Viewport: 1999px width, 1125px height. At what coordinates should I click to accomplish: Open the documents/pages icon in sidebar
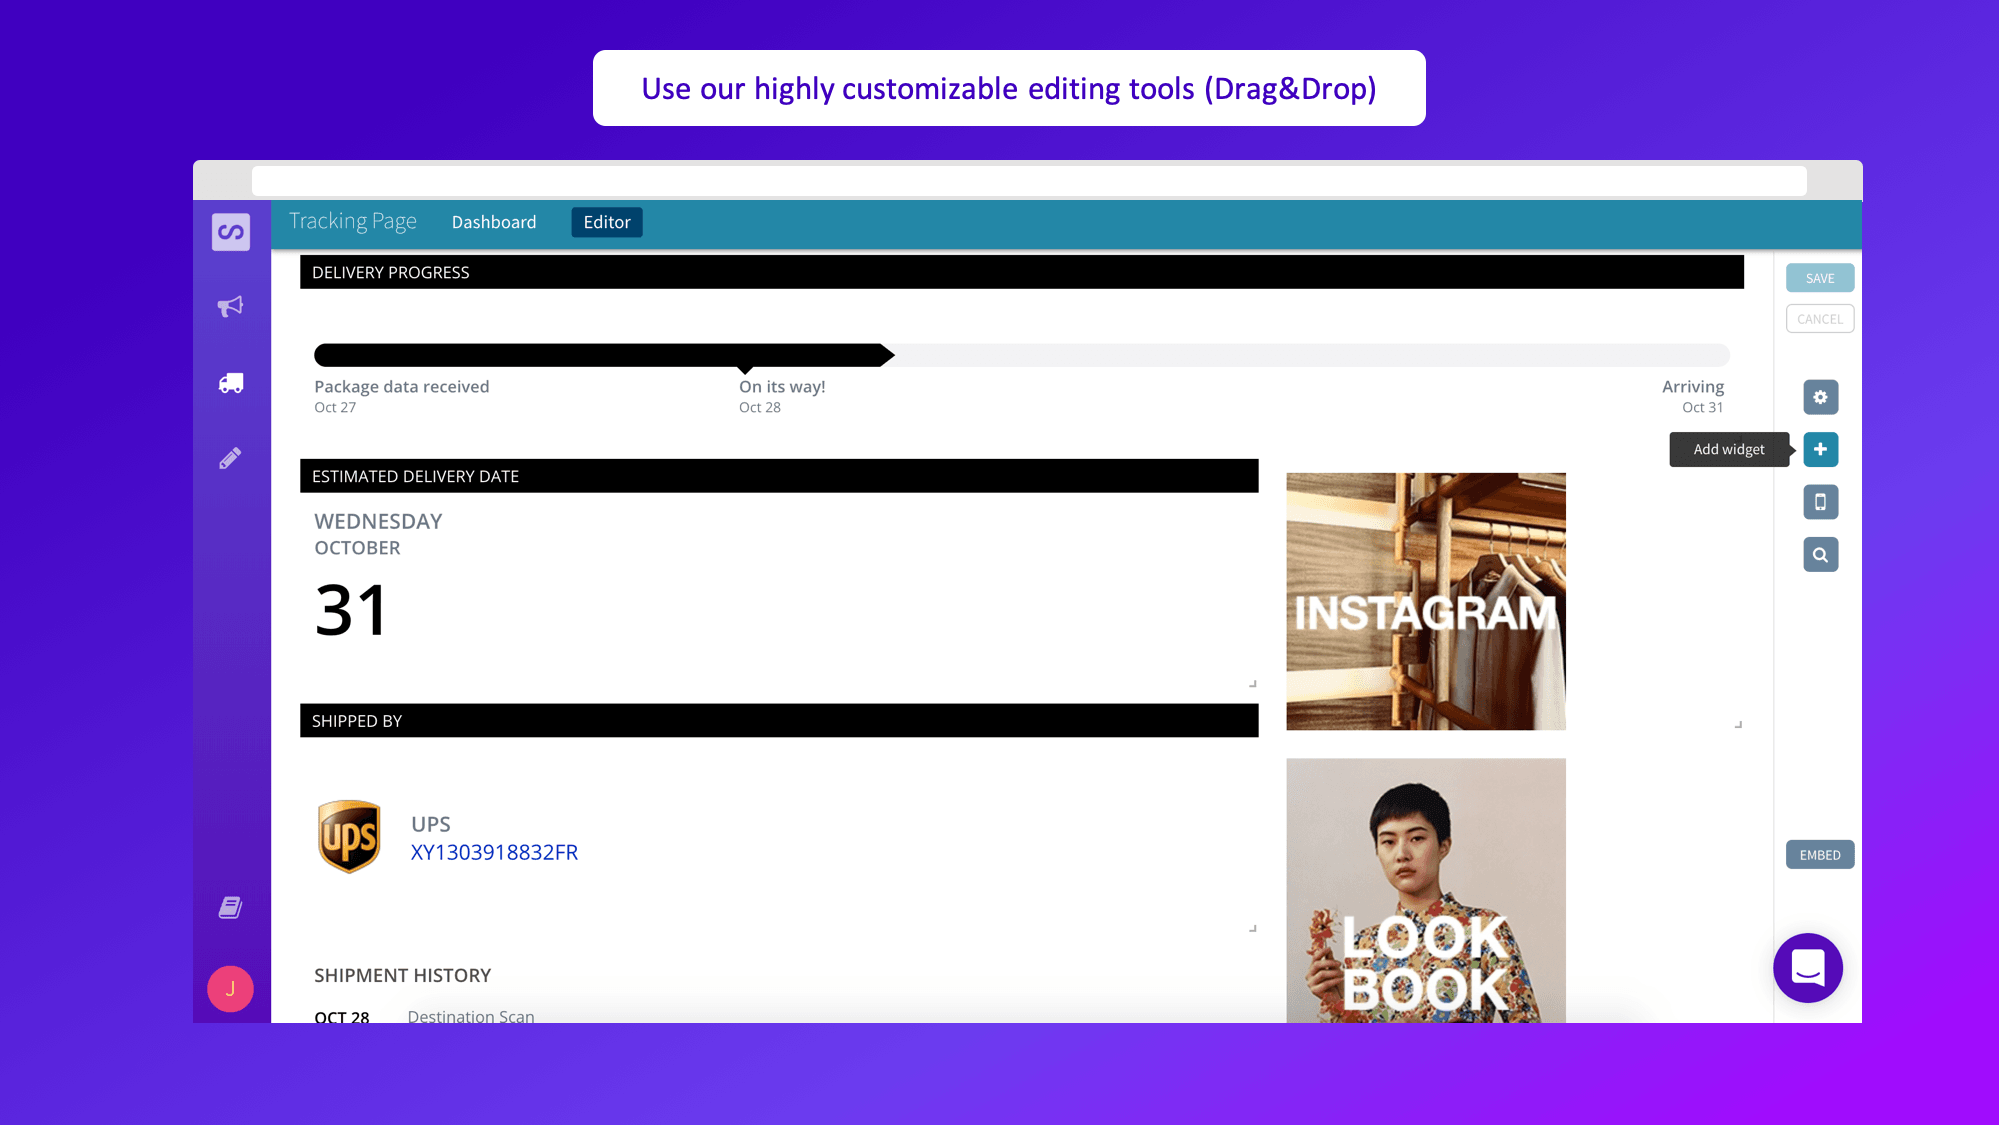coord(229,907)
